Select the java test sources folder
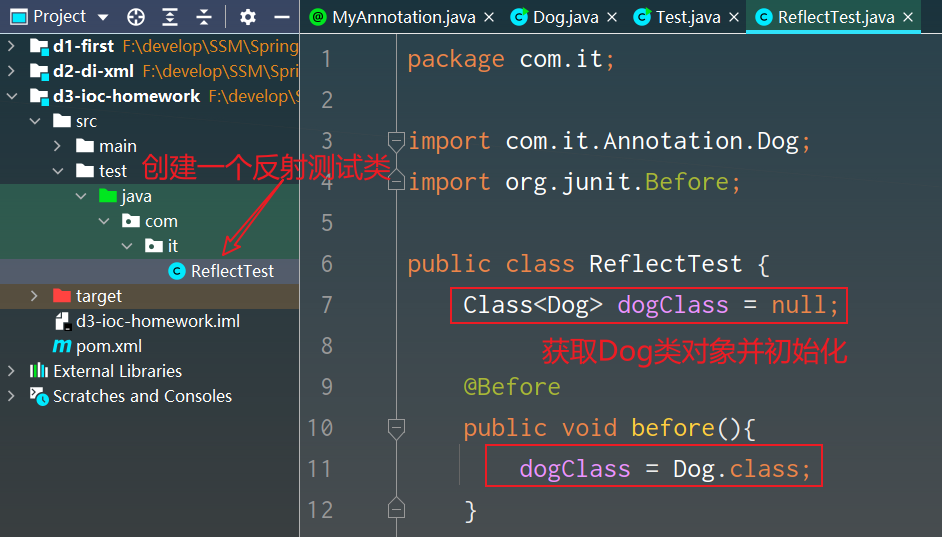 coord(150,196)
